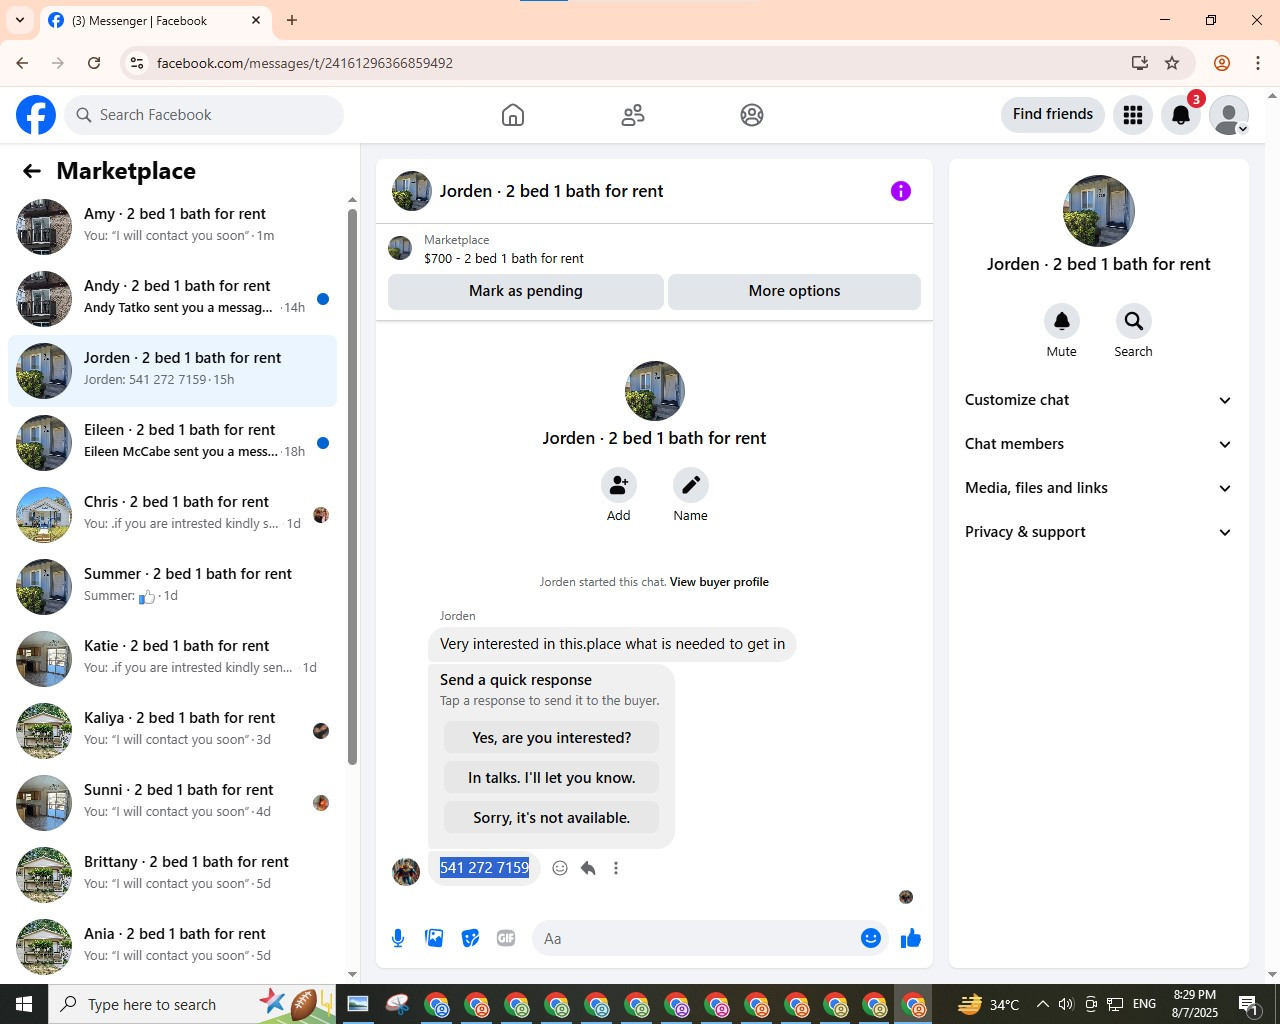1280x1024 pixels.
Task: Send a thumbs-up like
Action: tap(910, 938)
